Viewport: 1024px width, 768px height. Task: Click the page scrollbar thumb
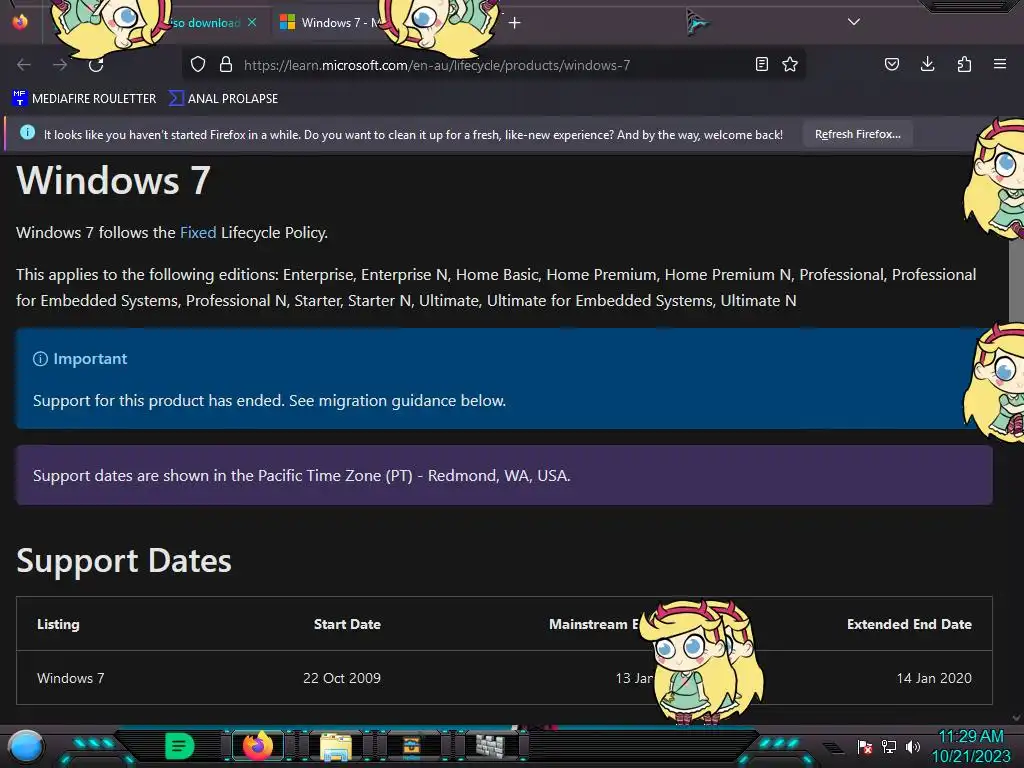pos(1016,281)
